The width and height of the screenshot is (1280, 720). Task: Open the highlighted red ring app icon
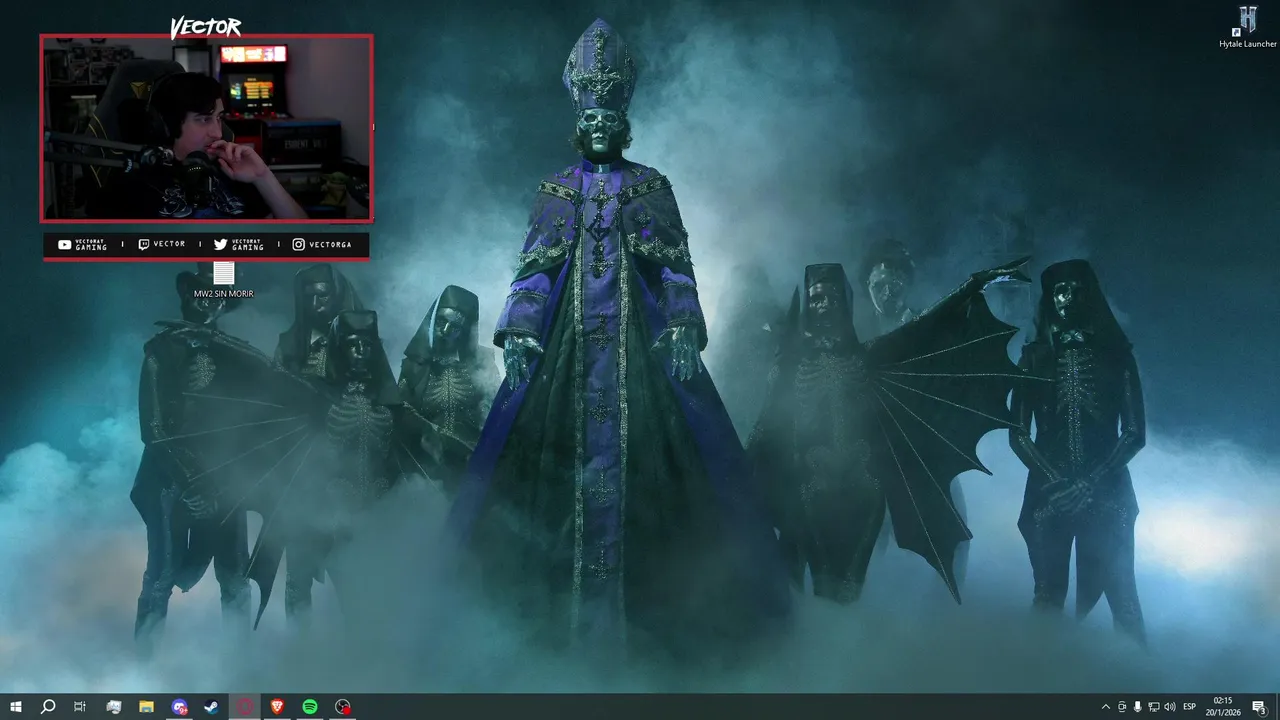pyautogui.click(x=245, y=707)
